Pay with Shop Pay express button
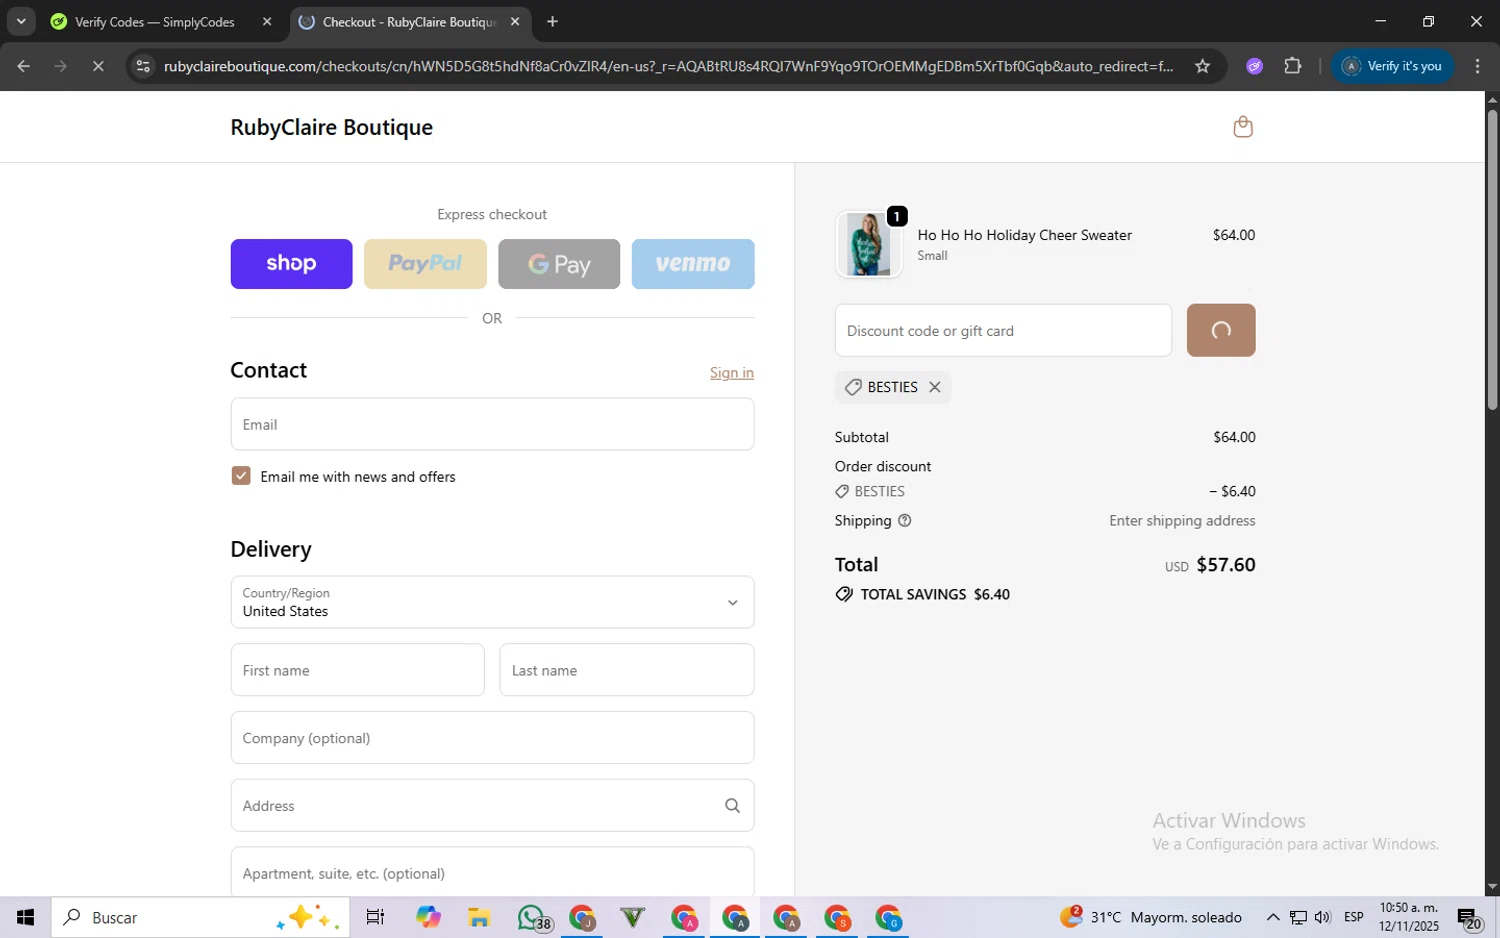 291,264
